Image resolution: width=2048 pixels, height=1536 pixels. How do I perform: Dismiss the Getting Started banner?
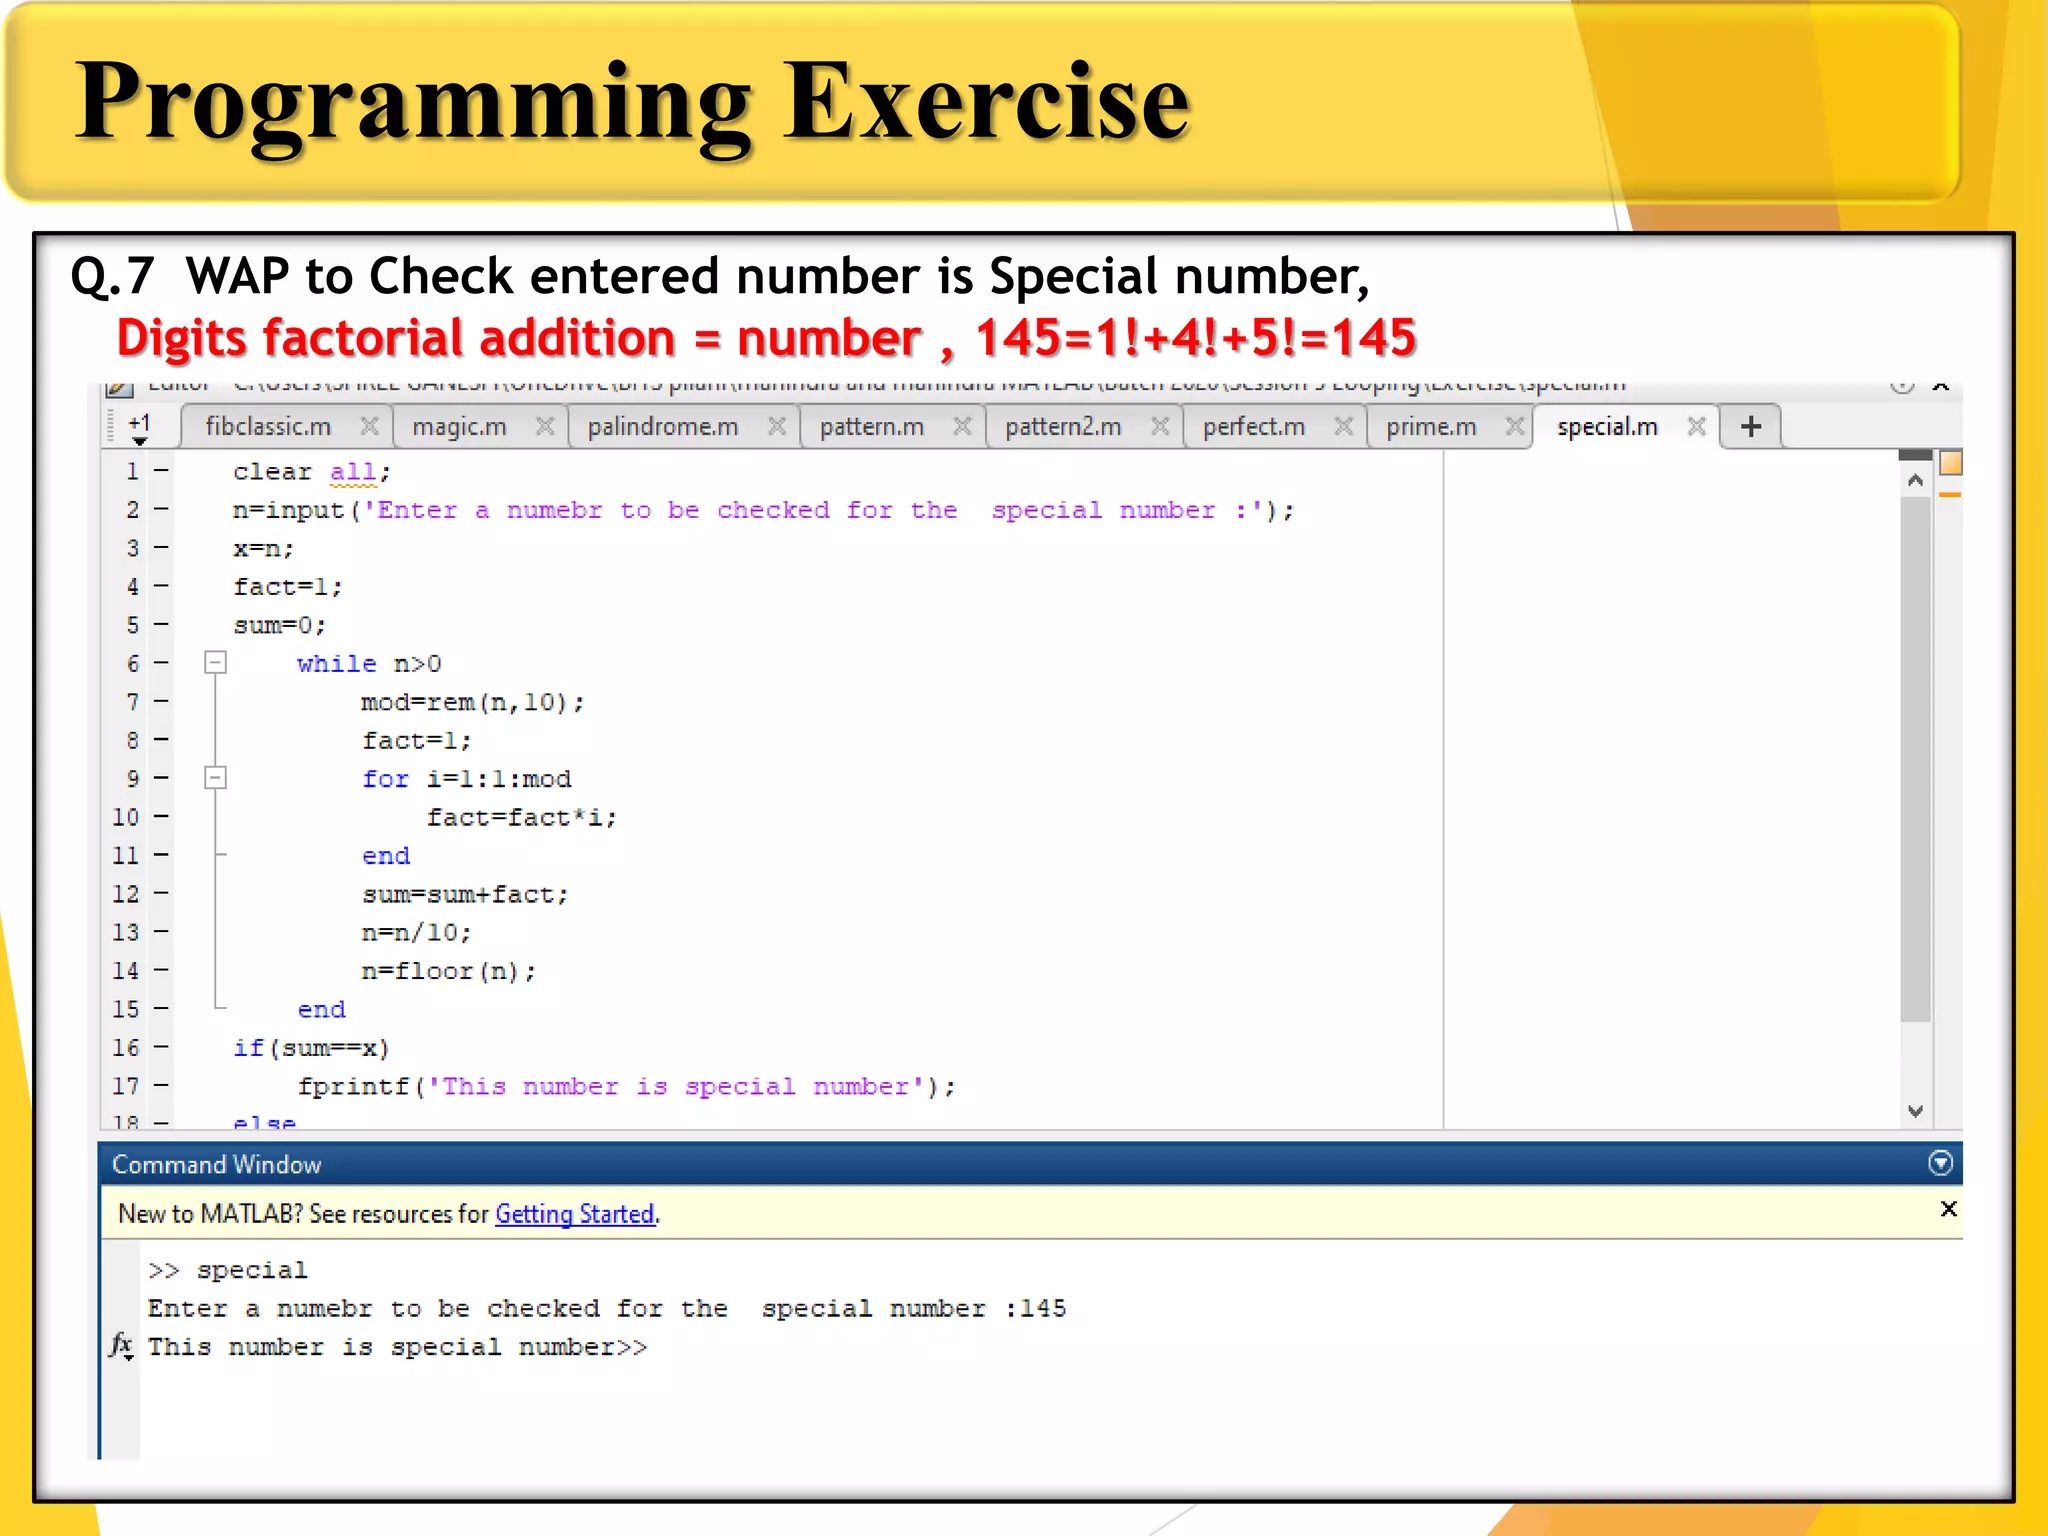(1948, 1209)
